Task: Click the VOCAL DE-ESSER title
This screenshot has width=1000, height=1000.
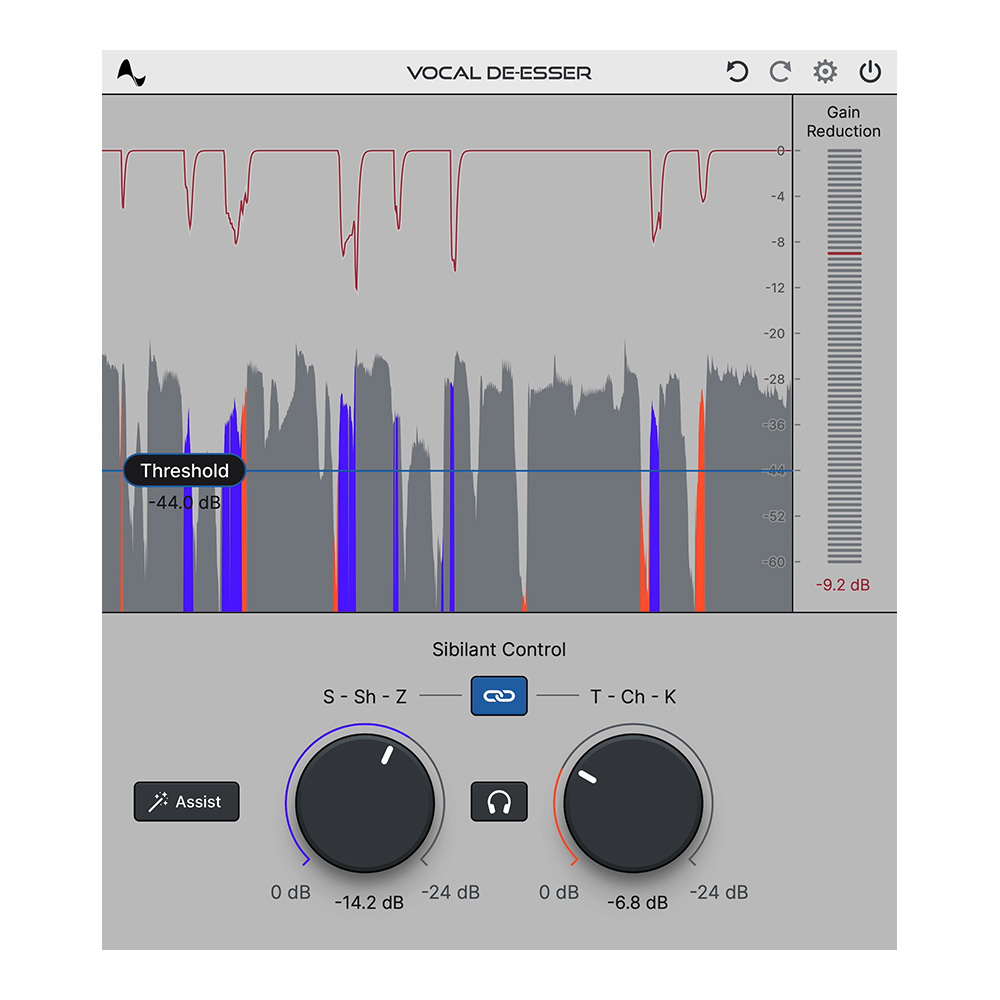Action: 499,73
